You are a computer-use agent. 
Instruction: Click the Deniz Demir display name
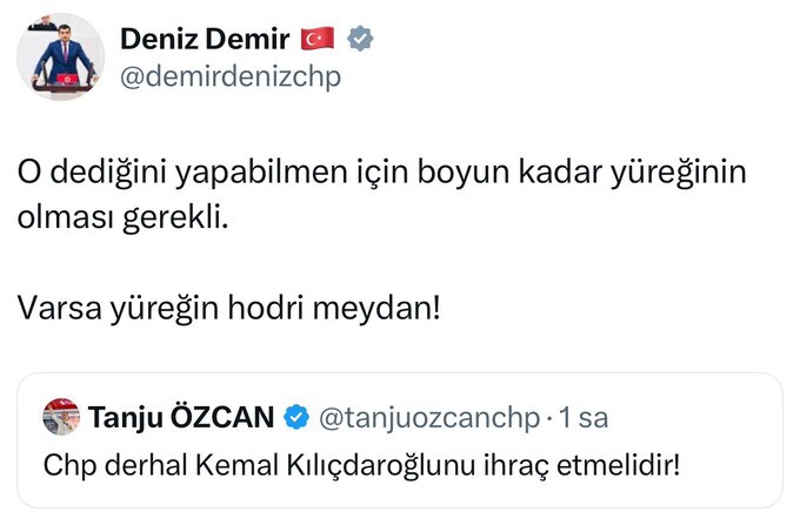[x=203, y=39]
